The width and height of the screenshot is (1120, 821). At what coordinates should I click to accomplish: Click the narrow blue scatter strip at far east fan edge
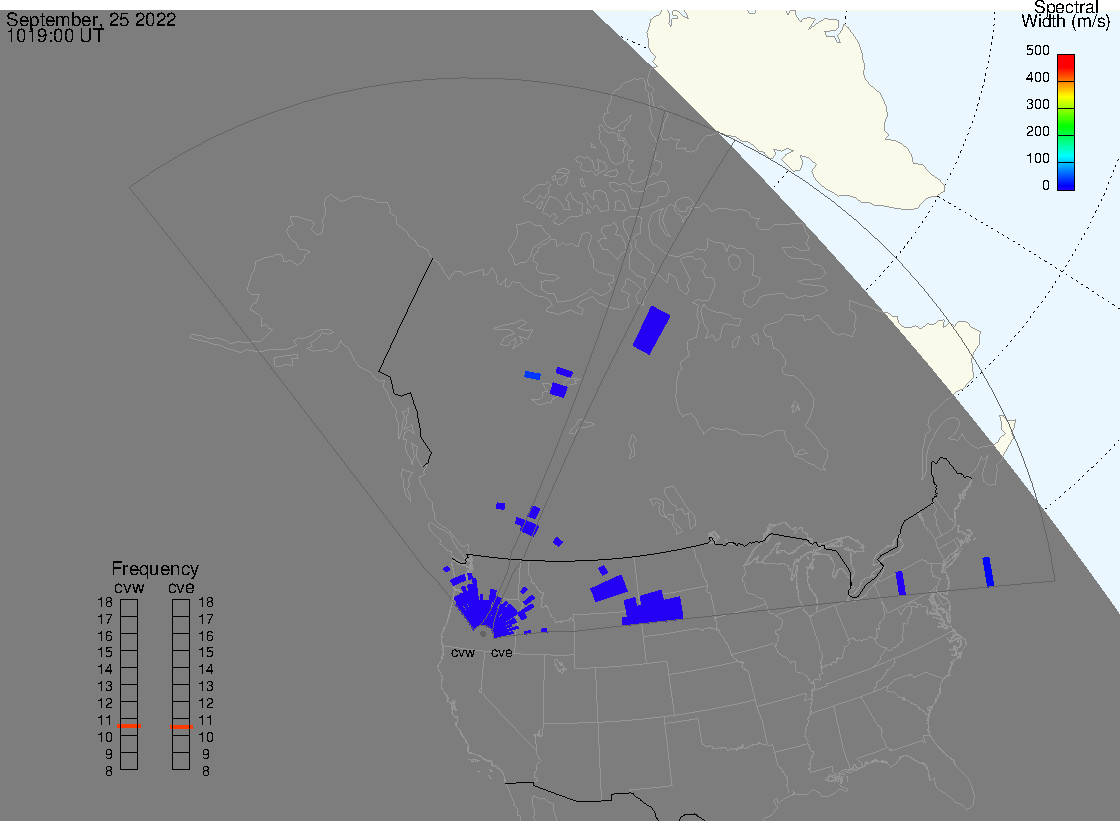[x=988, y=572]
